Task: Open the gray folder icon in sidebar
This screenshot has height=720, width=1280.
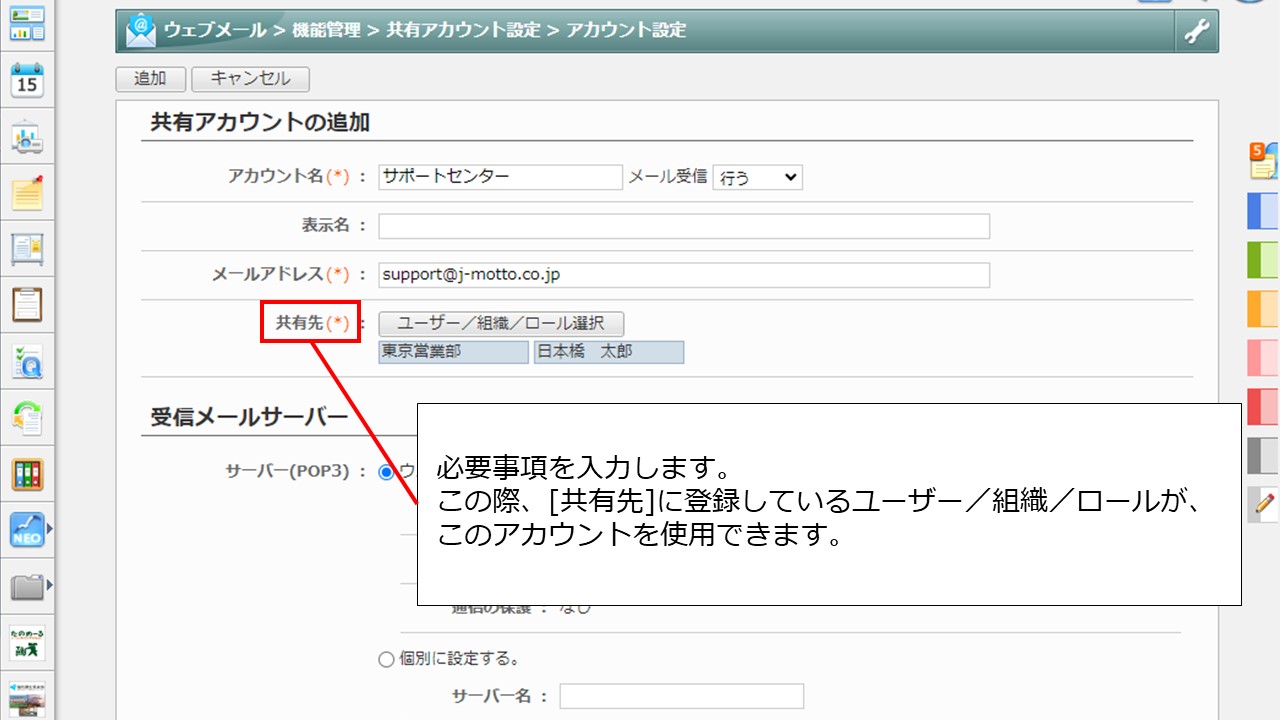Action: pos(26,586)
